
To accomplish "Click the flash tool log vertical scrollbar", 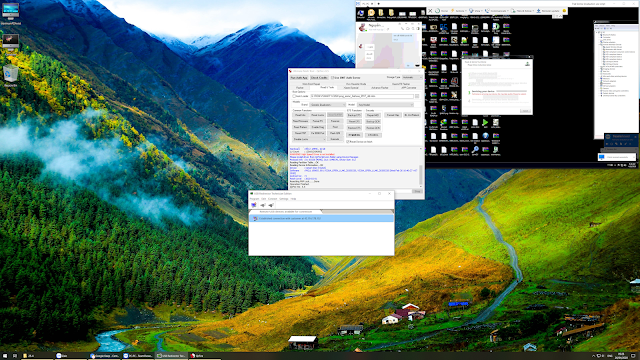I will [x=421, y=167].
